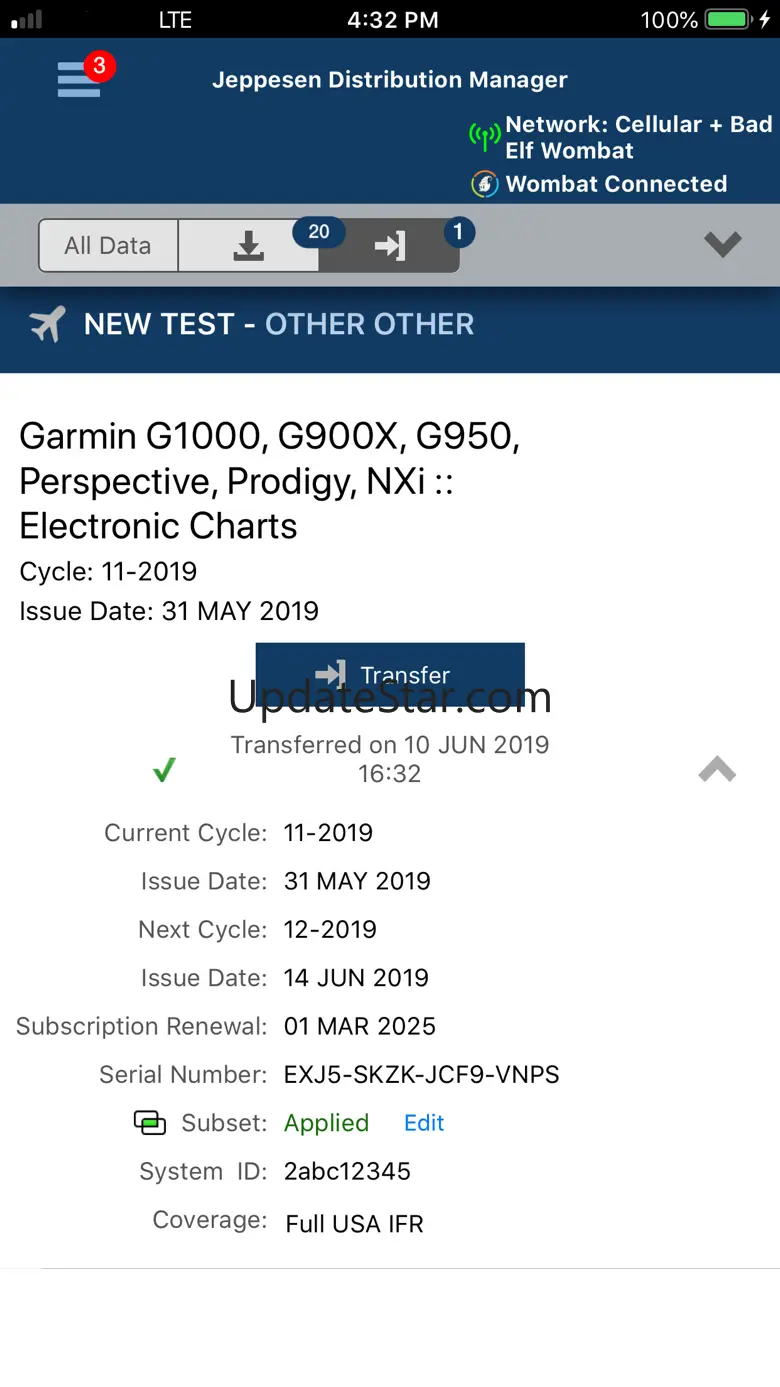Tap the green Applied subset status
The width and height of the screenshot is (780, 1387).
[326, 1123]
